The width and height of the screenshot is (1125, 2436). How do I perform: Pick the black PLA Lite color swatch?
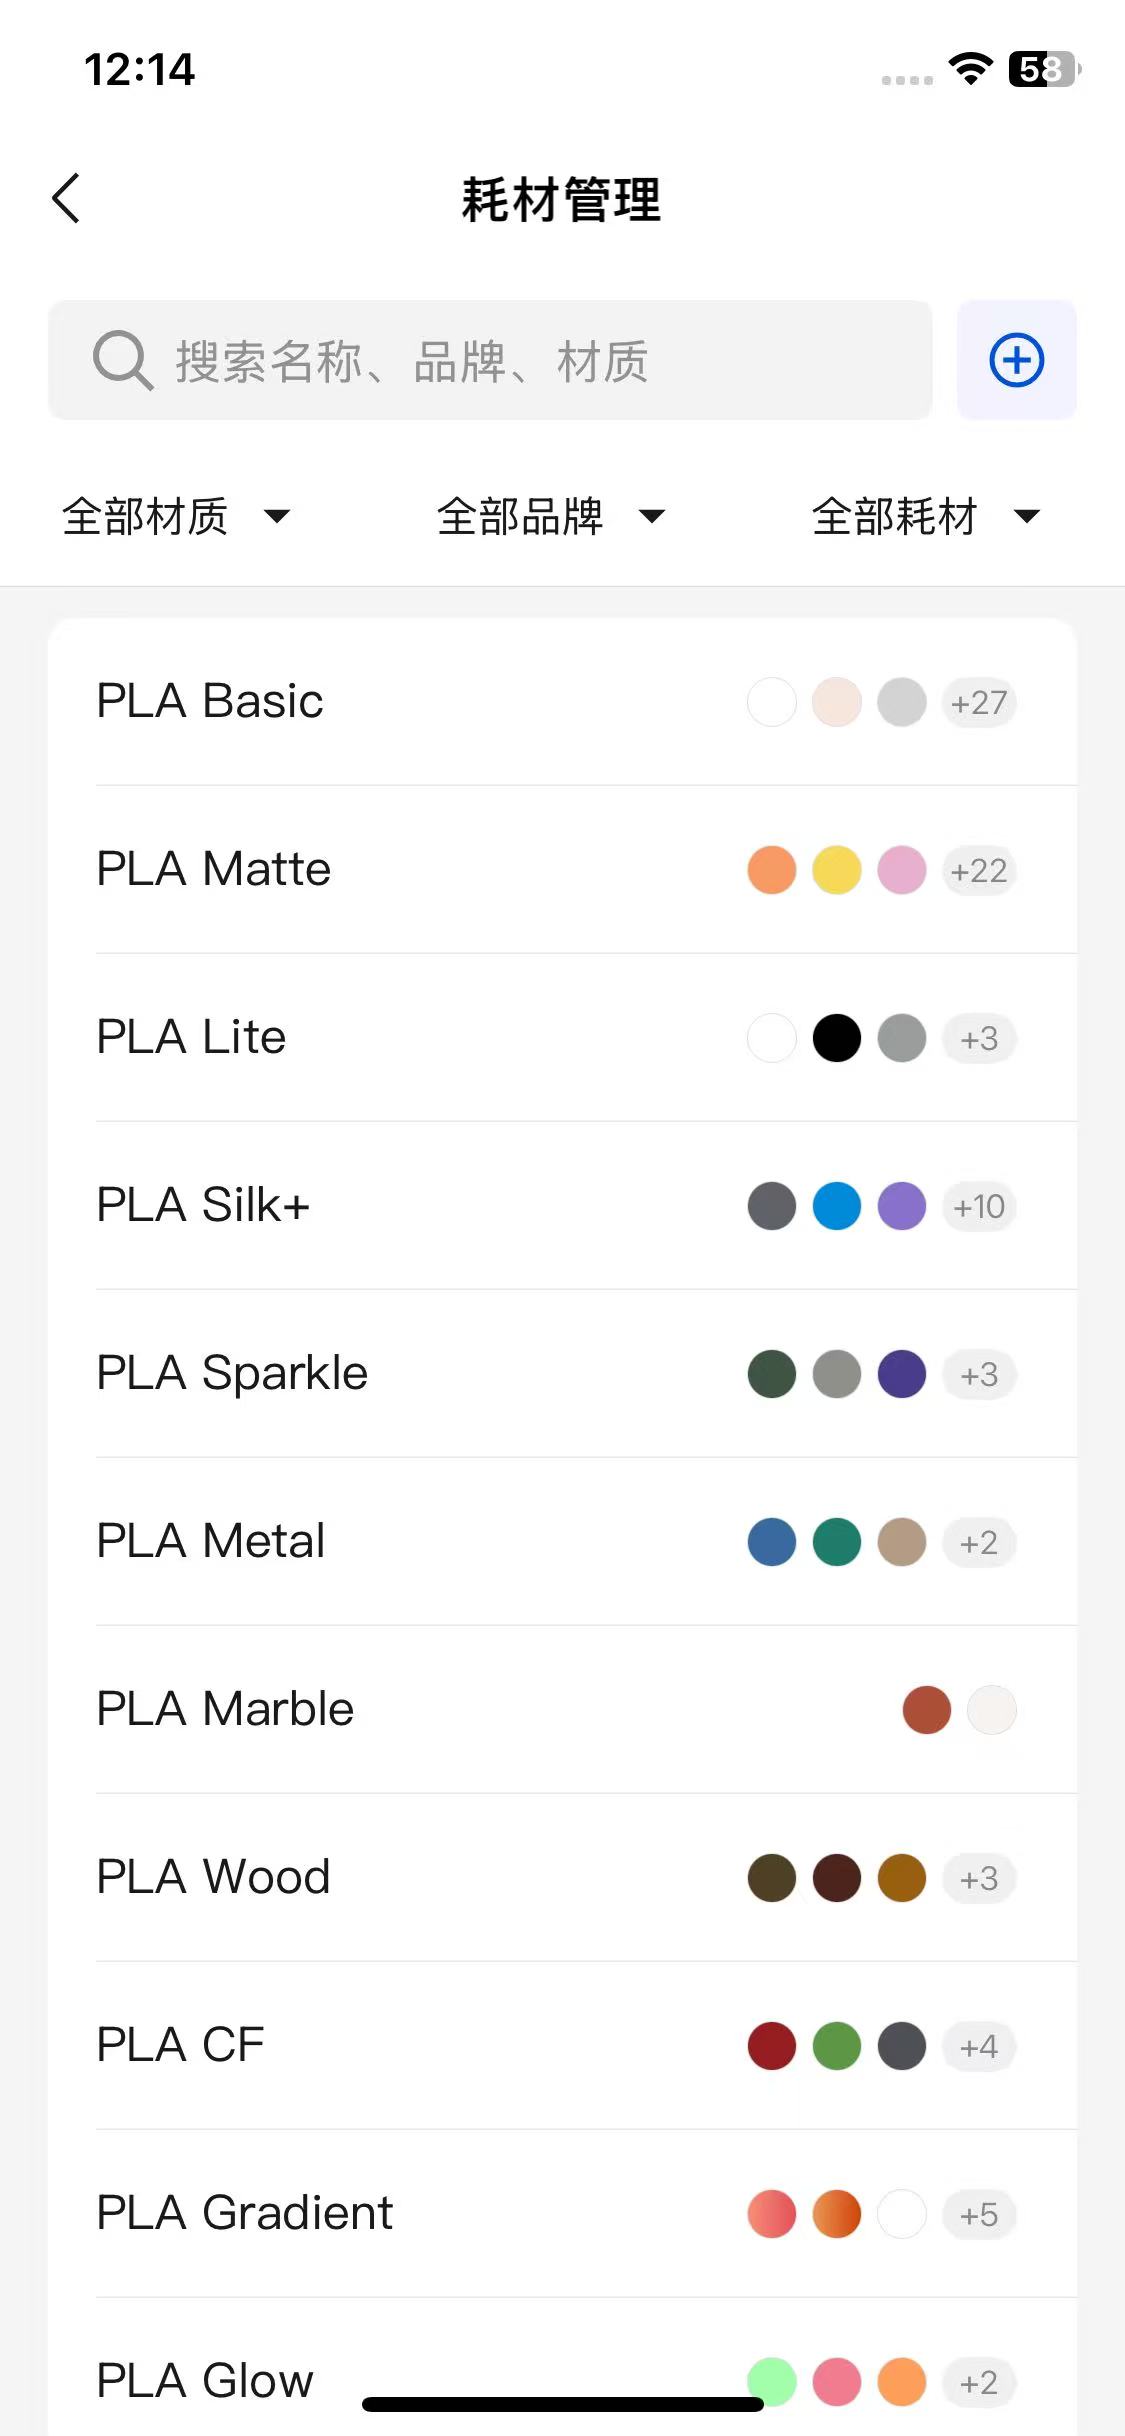[x=837, y=1038]
